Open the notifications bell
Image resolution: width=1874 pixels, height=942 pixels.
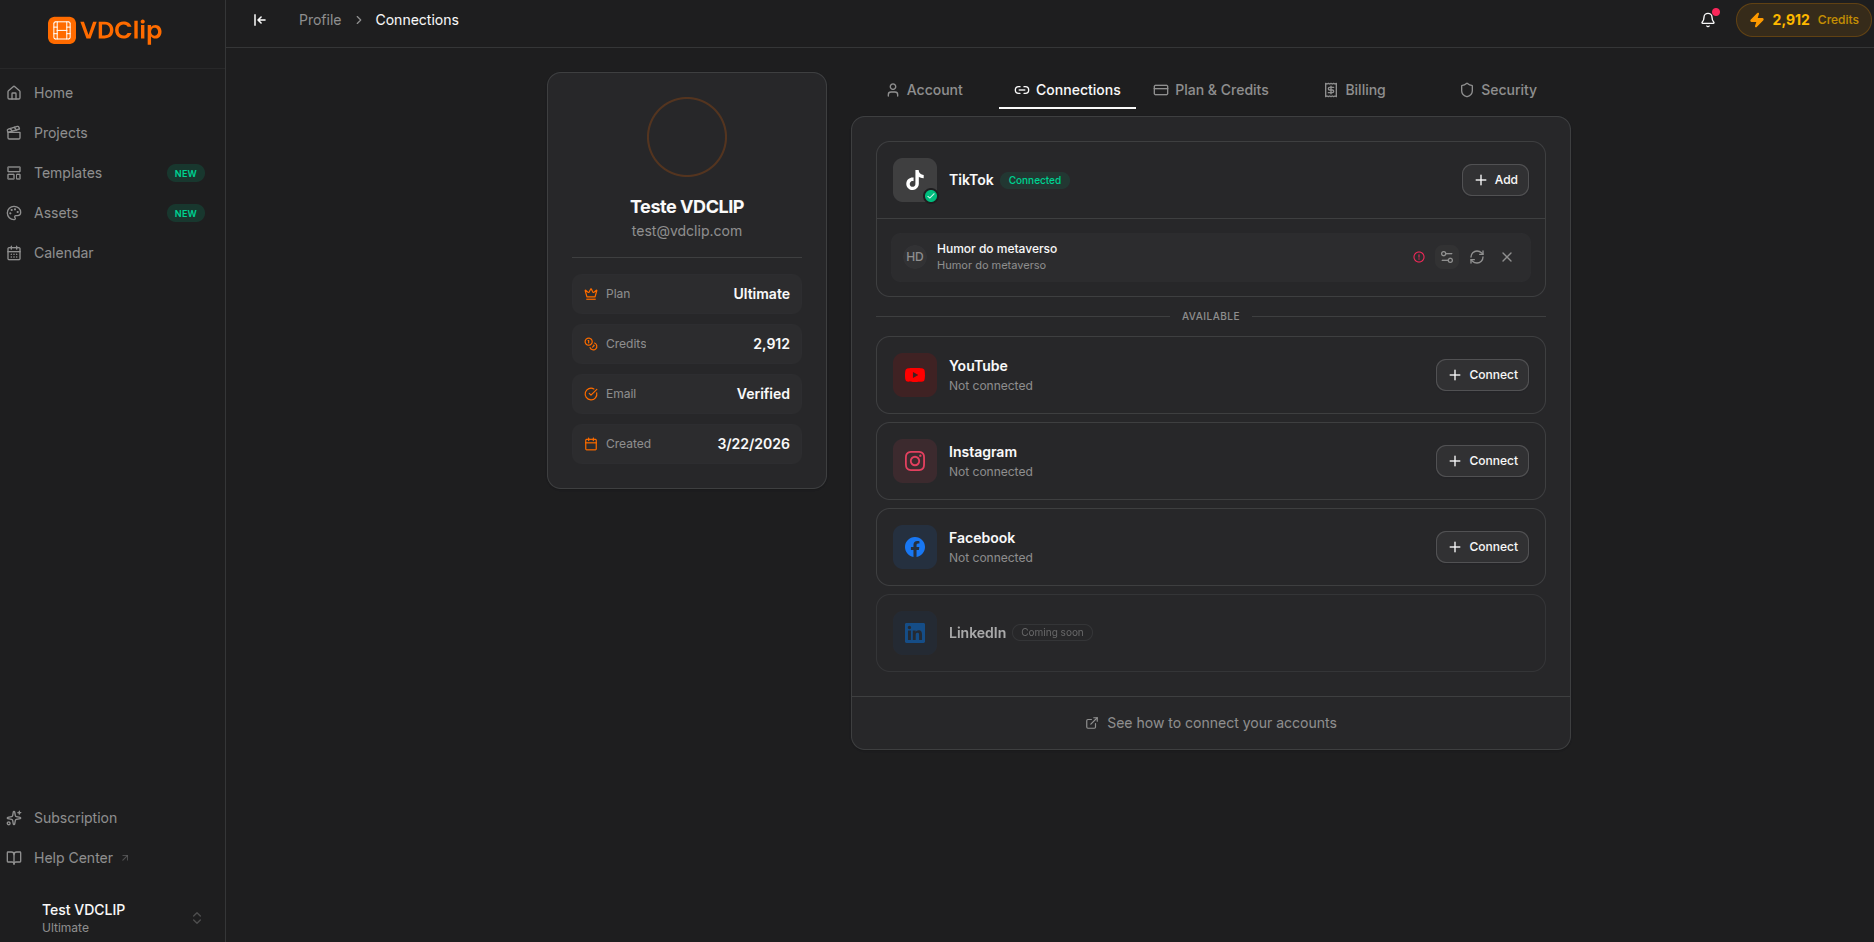click(x=1708, y=20)
